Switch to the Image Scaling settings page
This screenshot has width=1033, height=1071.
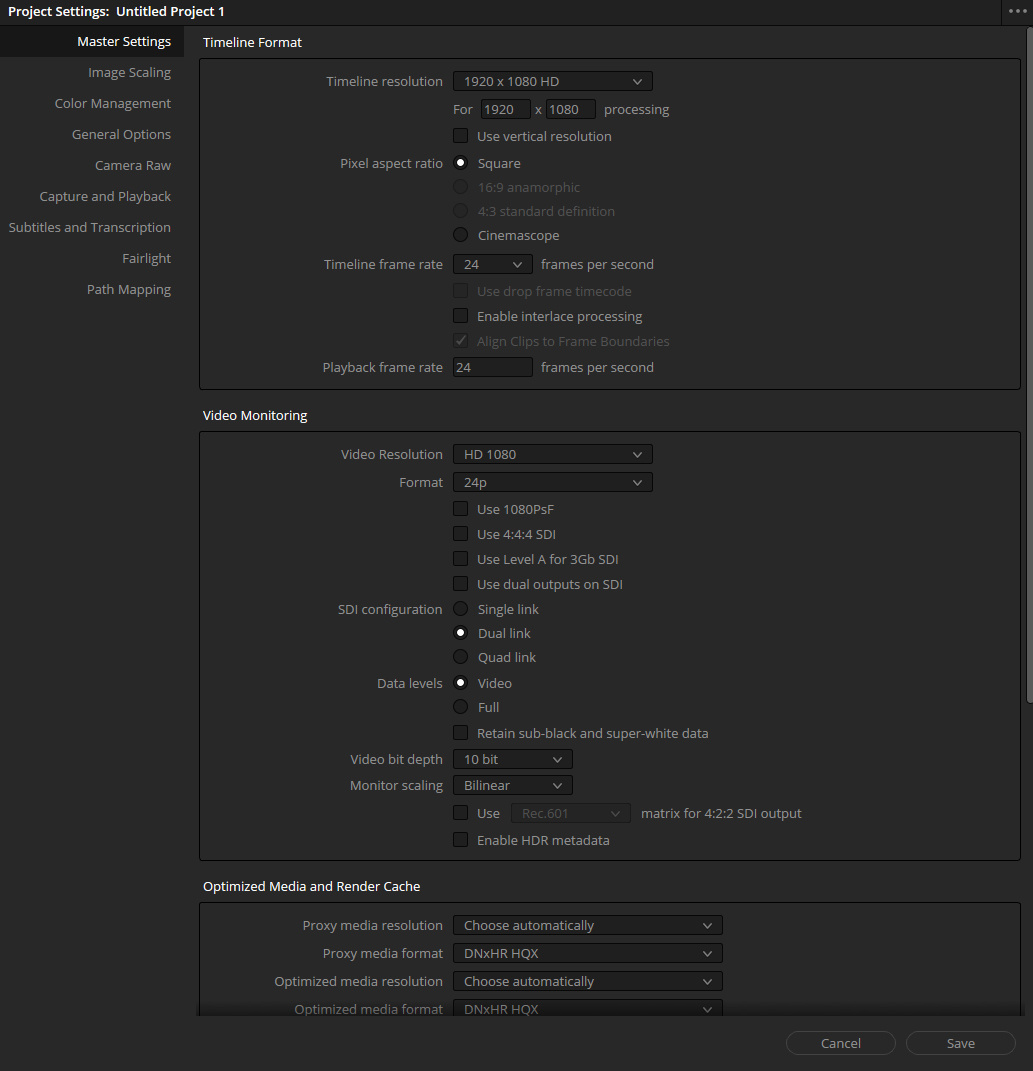coord(129,72)
